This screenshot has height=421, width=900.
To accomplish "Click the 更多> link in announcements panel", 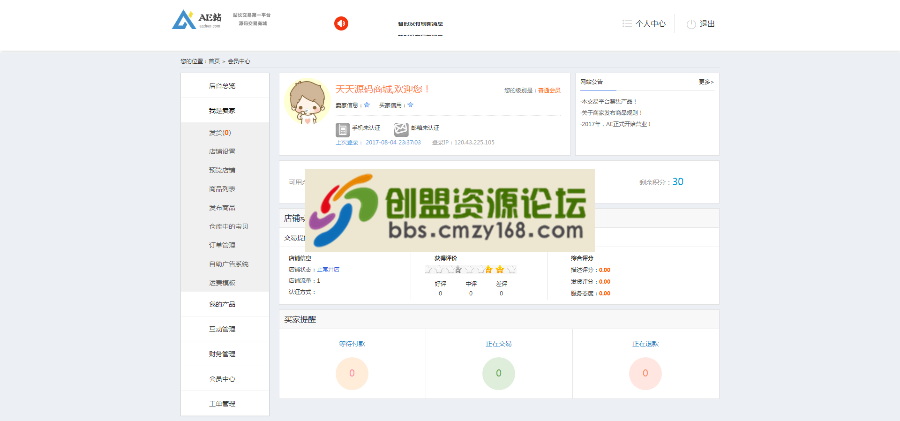I will (x=706, y=81).
